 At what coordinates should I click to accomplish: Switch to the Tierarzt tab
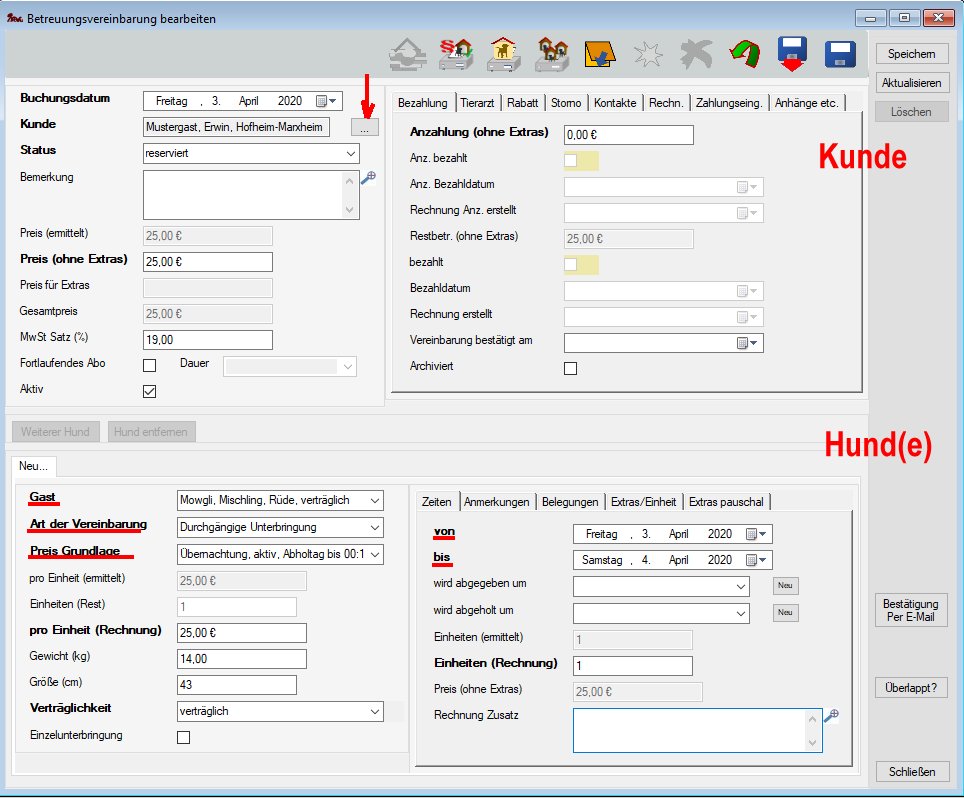click(x=479, y=103)
